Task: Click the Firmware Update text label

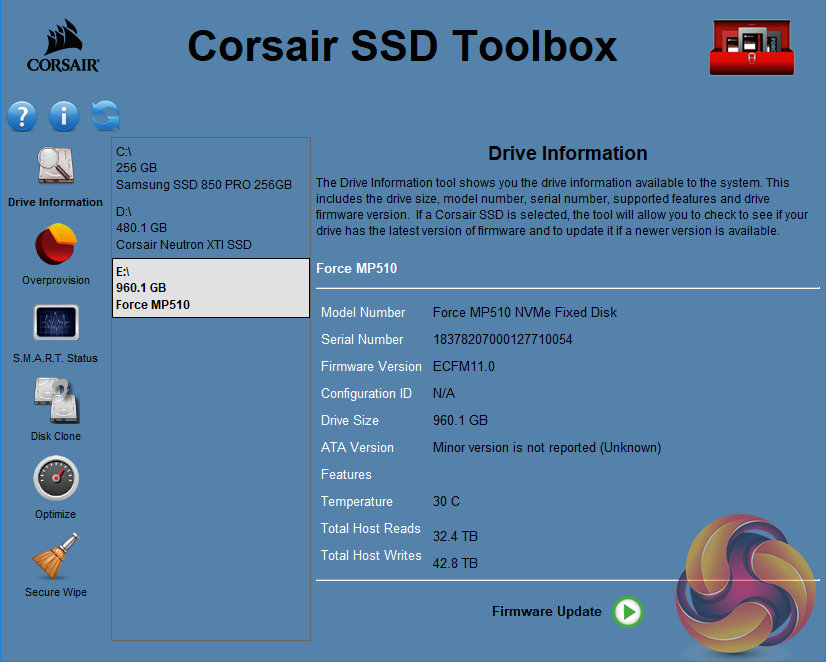Action: point(546,611)
